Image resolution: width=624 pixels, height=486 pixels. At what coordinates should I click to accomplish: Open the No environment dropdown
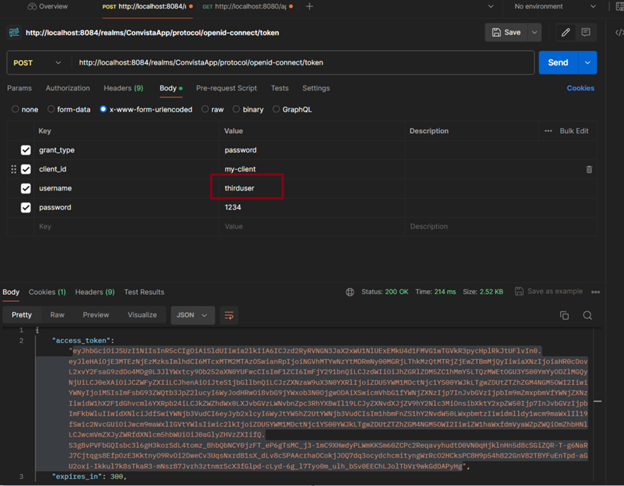pos(554,6)
